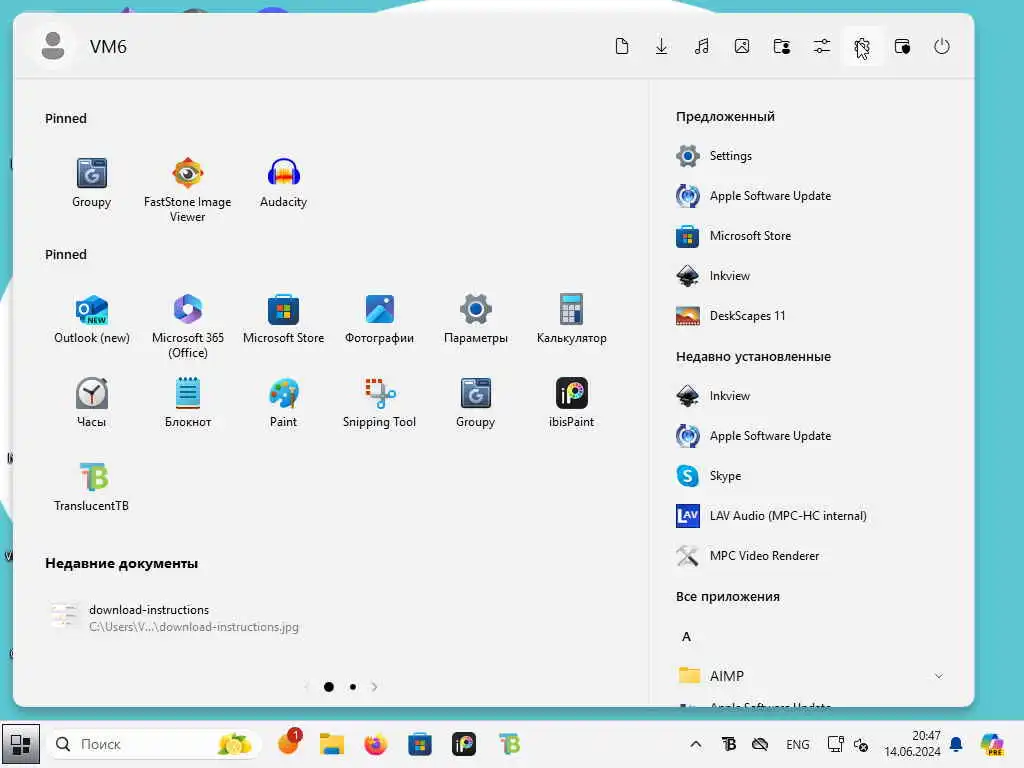The image size is (1024, 768).
Task: Open the clock showing 20:47
Action: tap(912, 744)
